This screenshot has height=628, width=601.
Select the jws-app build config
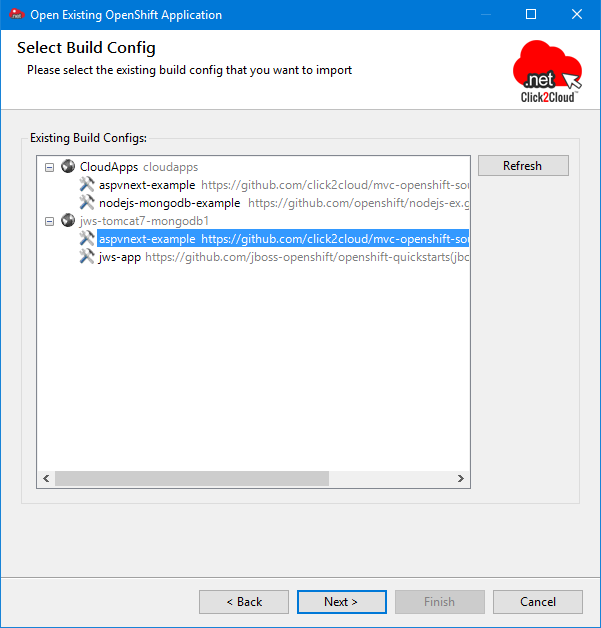point(119,257)
